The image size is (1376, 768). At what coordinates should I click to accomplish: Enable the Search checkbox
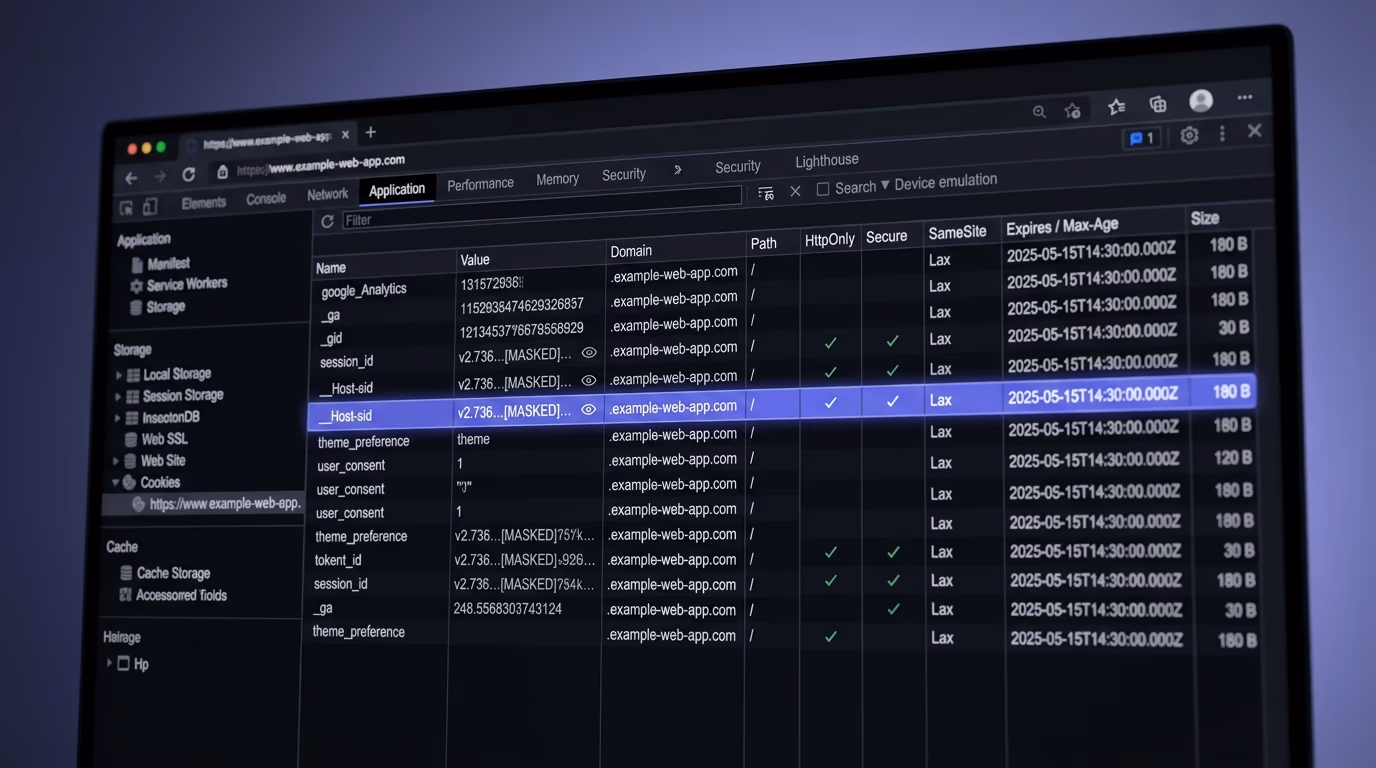point(823,188)
